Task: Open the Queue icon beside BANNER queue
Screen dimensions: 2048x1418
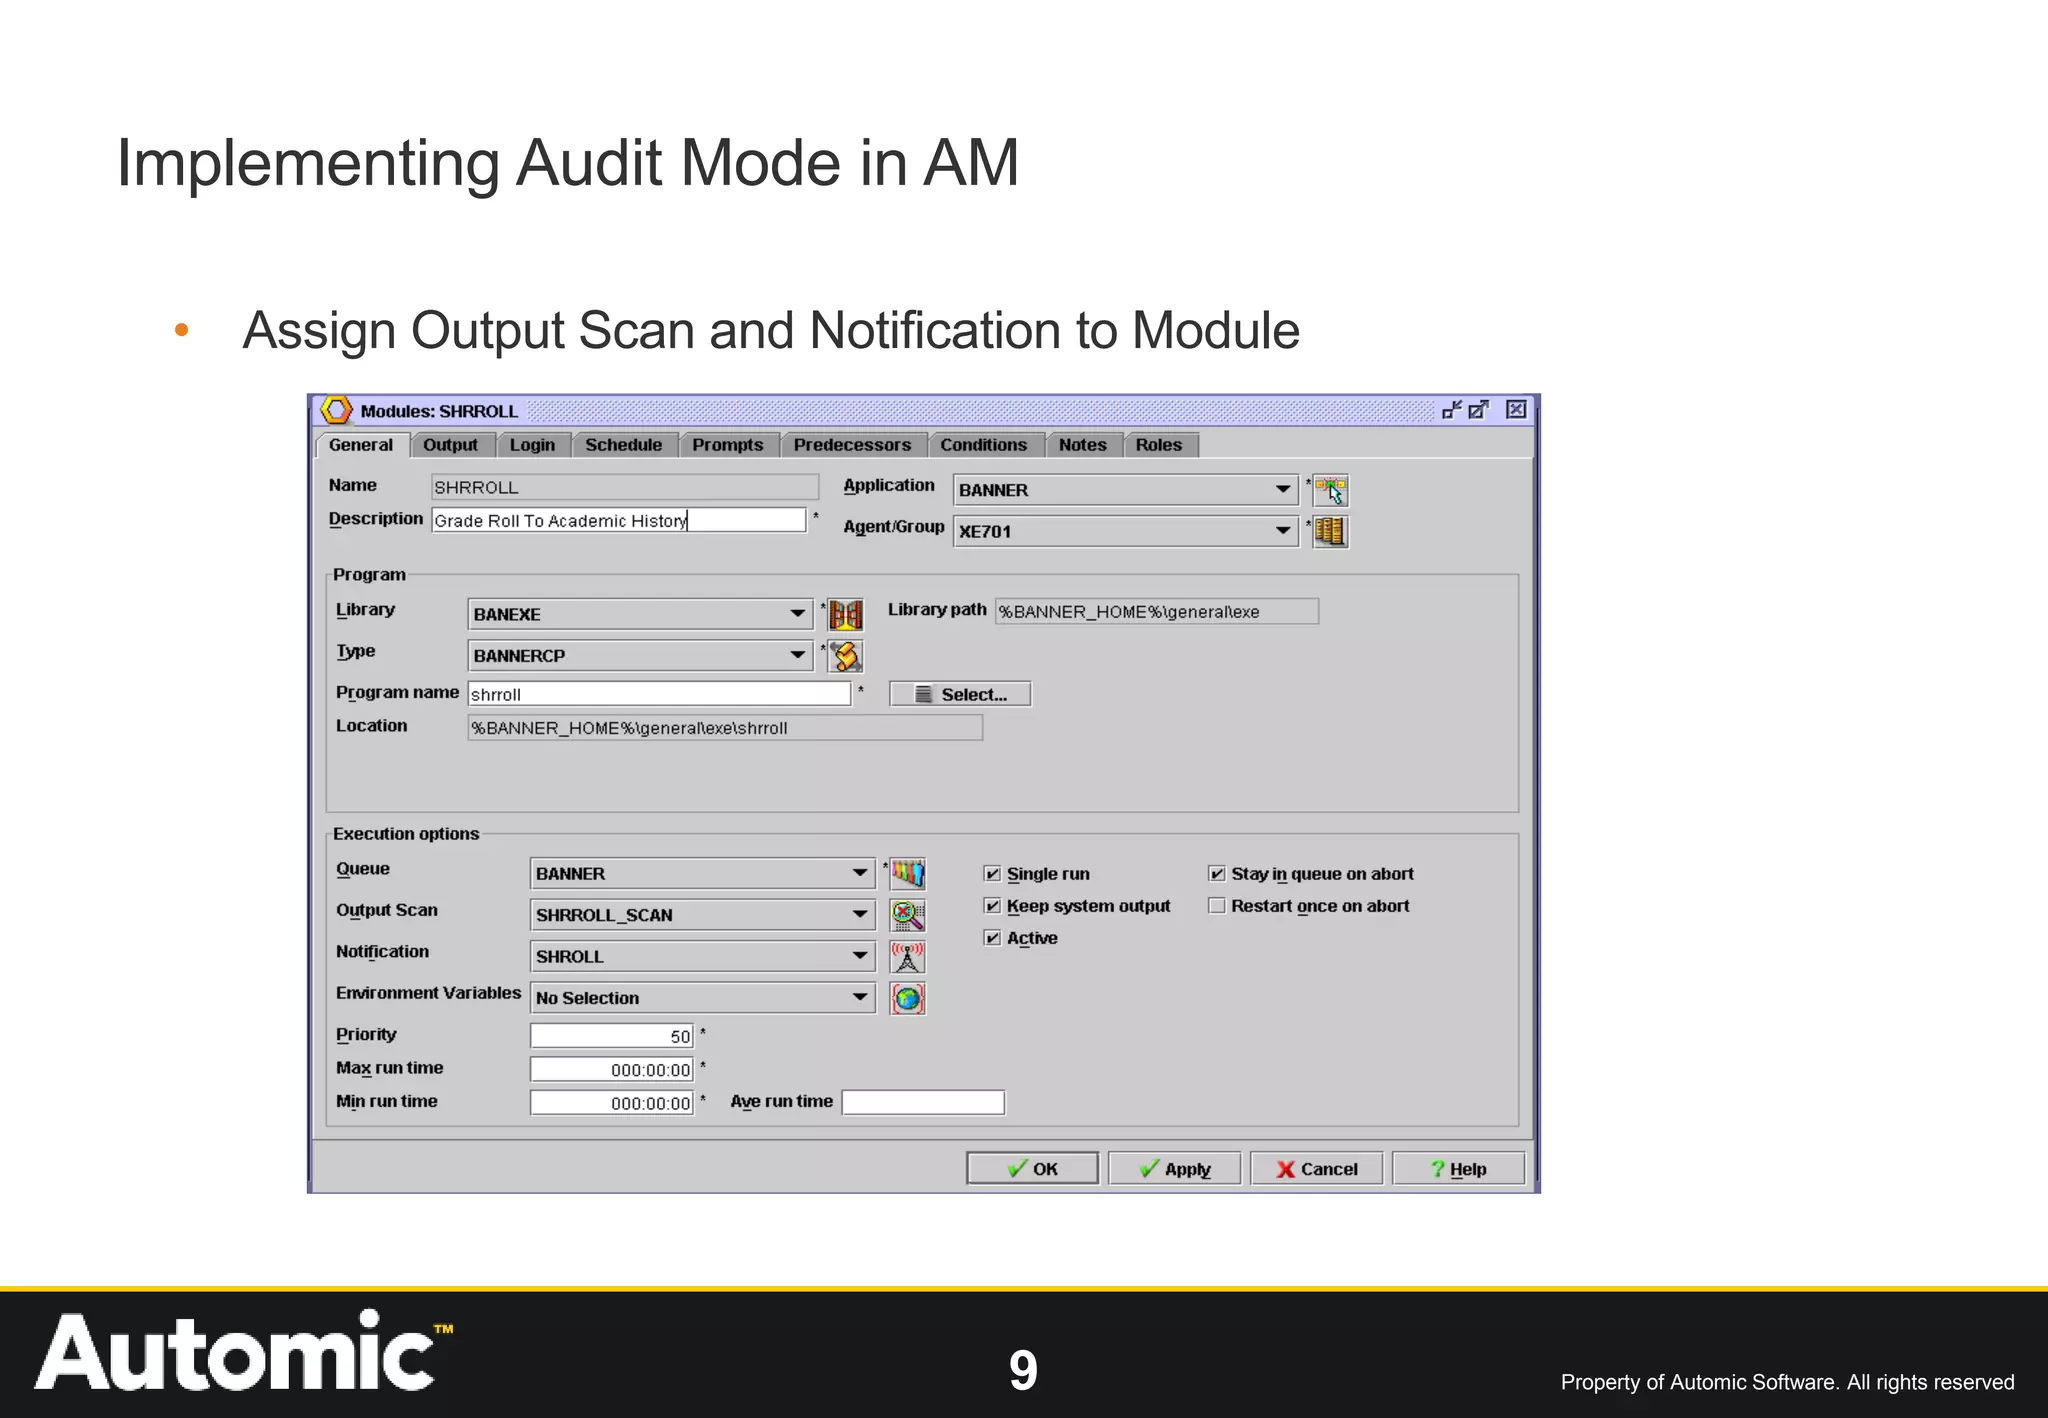Action: (x=908, y=873)
